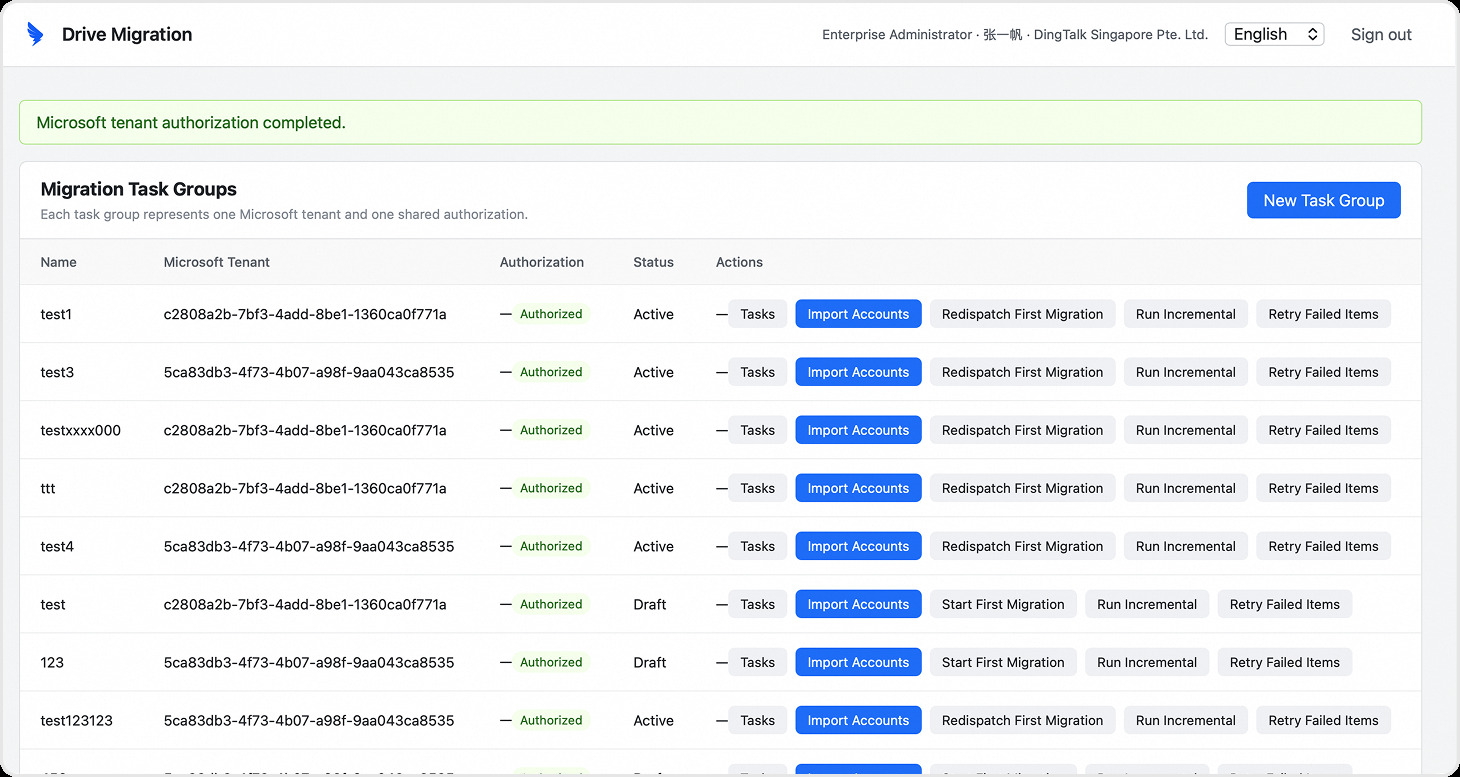The width and height of the screenshot is (1460, 777).
Task: Retry Failed Items for test123123
Action: (x=1323, y=720)
